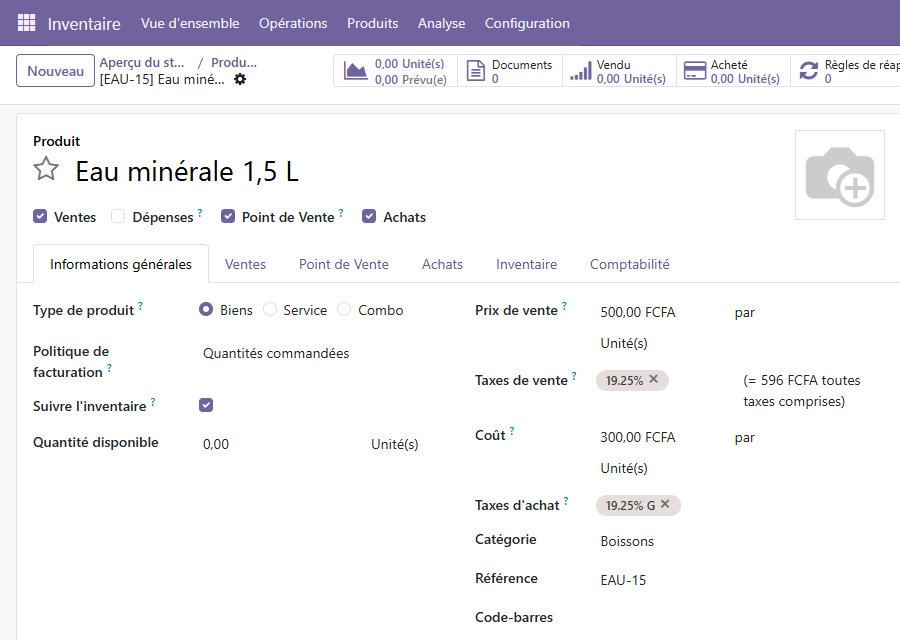Show help tooltip for Suivre l'inventaire
This screenshot has height=640, width=900.
point(153,401)
